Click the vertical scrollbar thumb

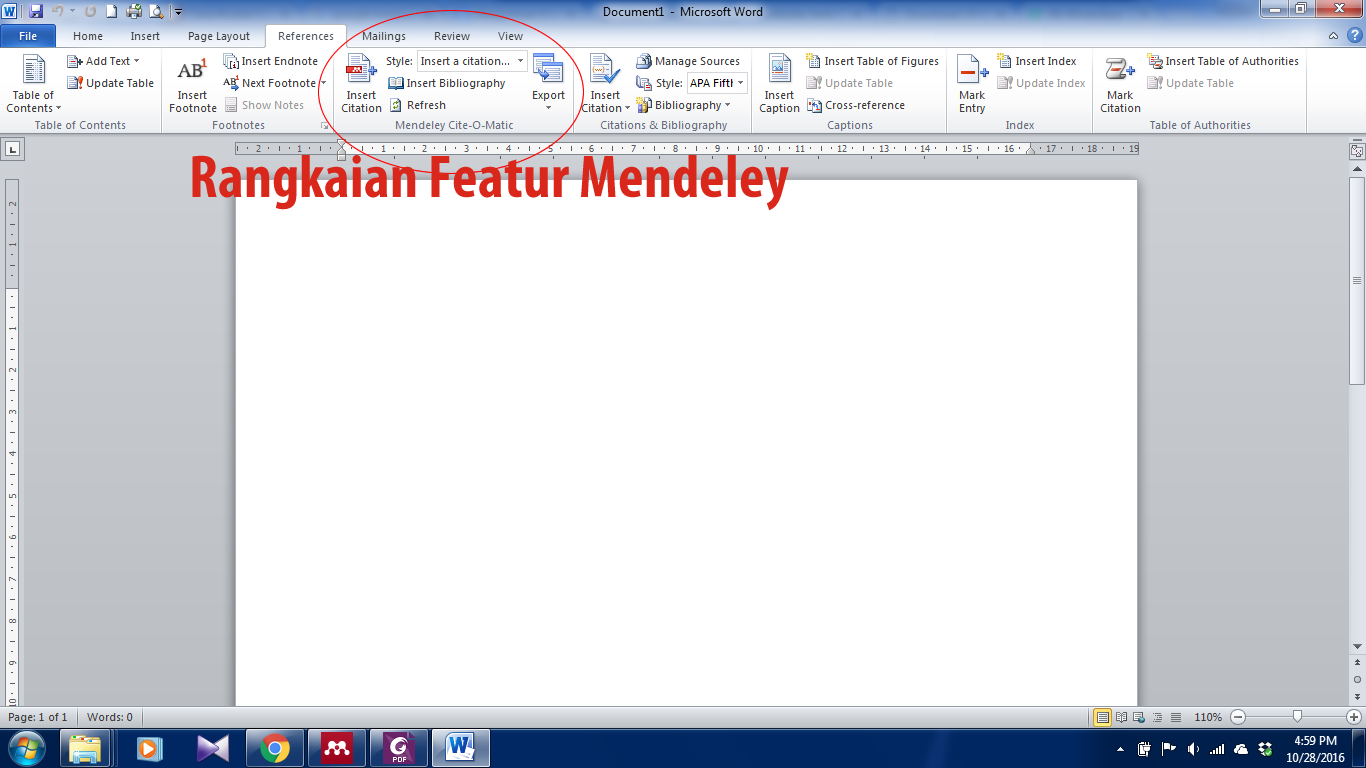click(x=1357, y=280)
